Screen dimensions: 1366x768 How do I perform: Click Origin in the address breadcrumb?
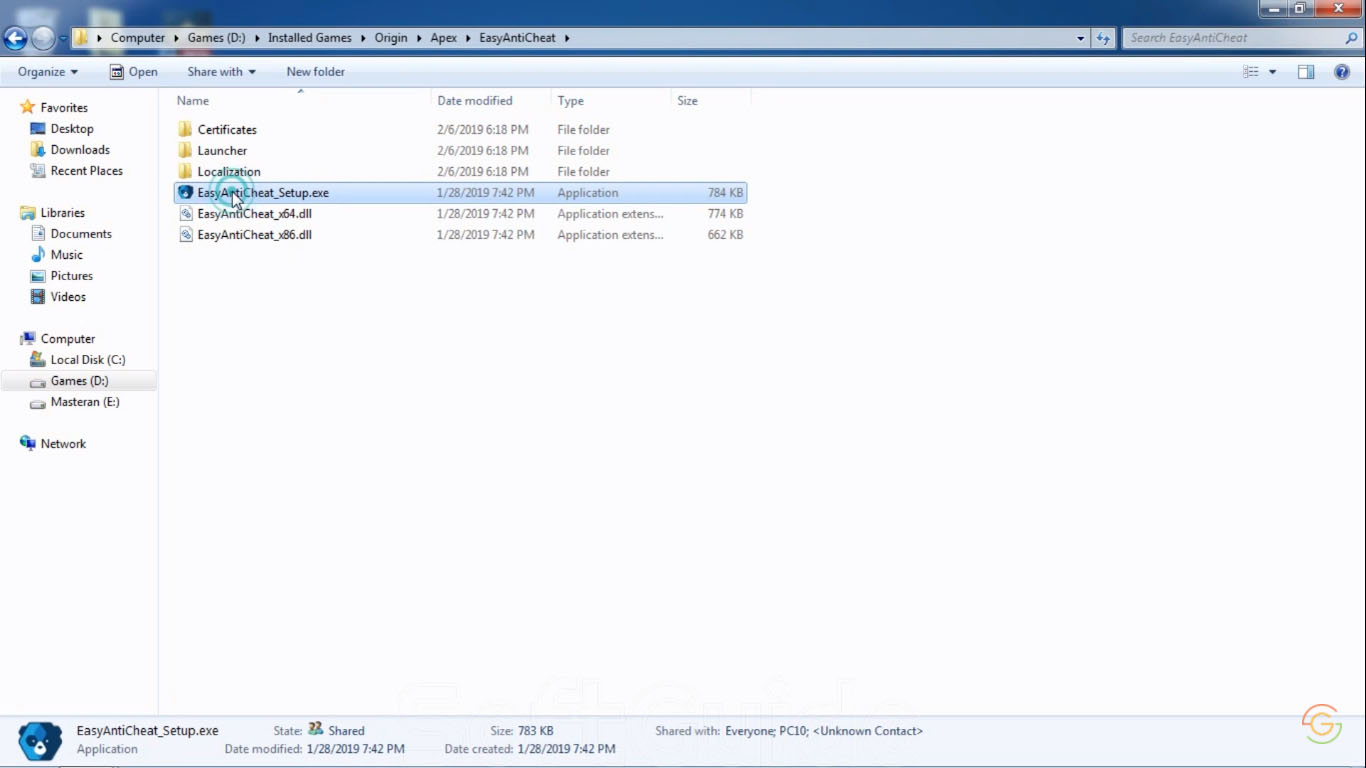(x=391, y=38)
